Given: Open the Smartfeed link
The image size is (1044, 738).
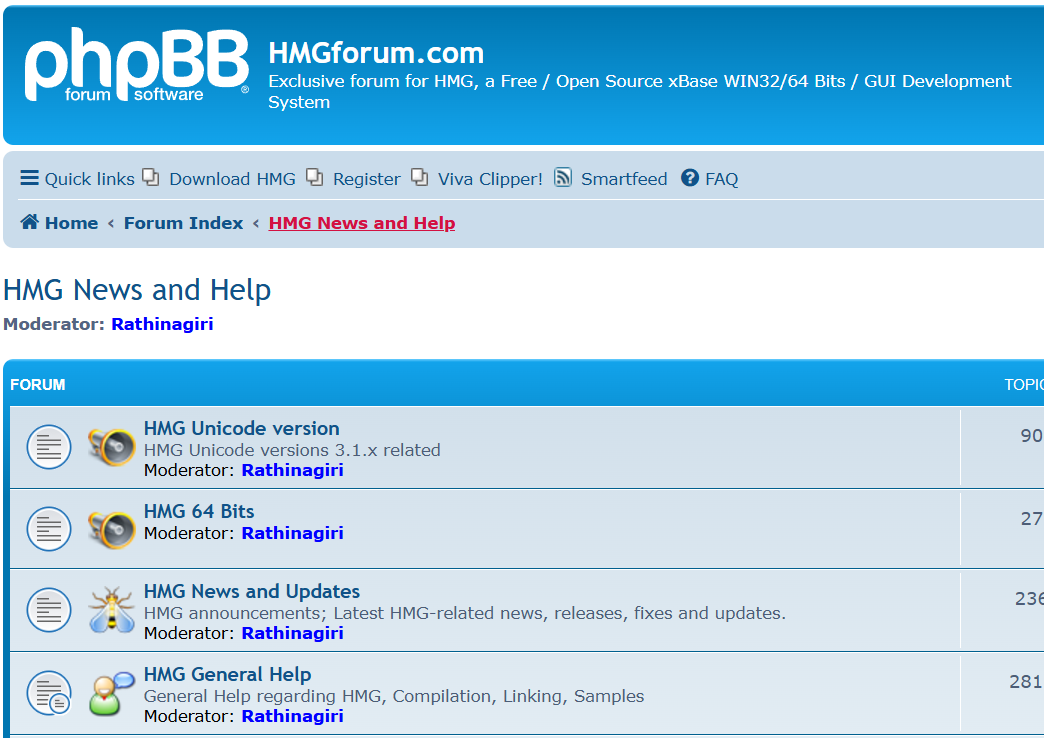Looking at the screenshot, I should (624, 179).
